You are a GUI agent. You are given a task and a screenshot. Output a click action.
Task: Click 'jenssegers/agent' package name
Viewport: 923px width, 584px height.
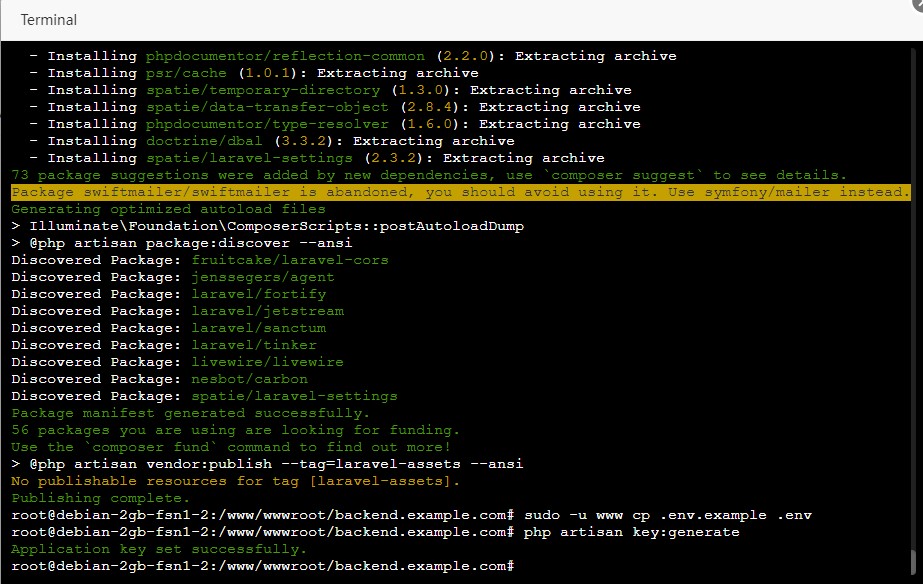click(263, 277)
